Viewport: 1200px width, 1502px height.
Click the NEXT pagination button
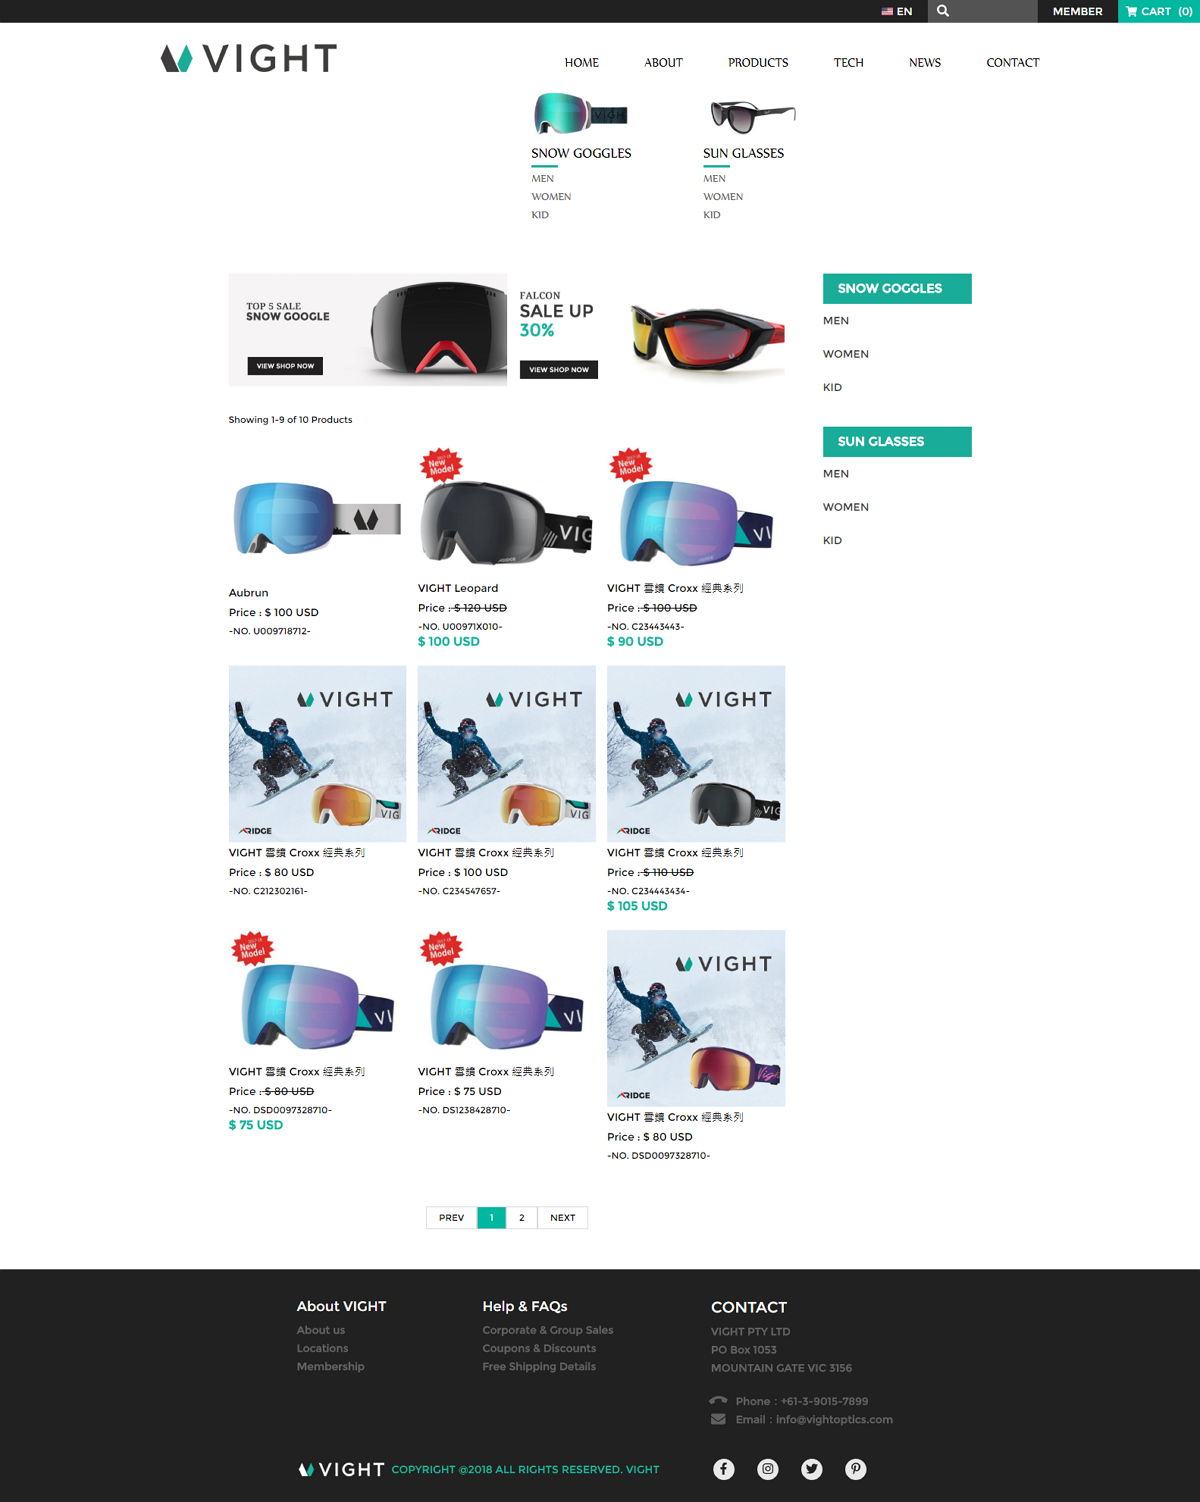click(563, 1218)
